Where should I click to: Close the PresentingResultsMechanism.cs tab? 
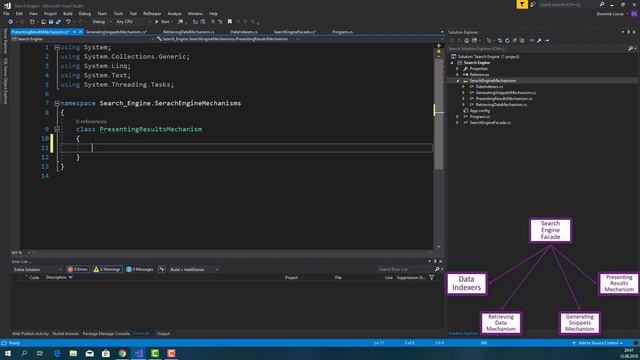coord(80,32)
